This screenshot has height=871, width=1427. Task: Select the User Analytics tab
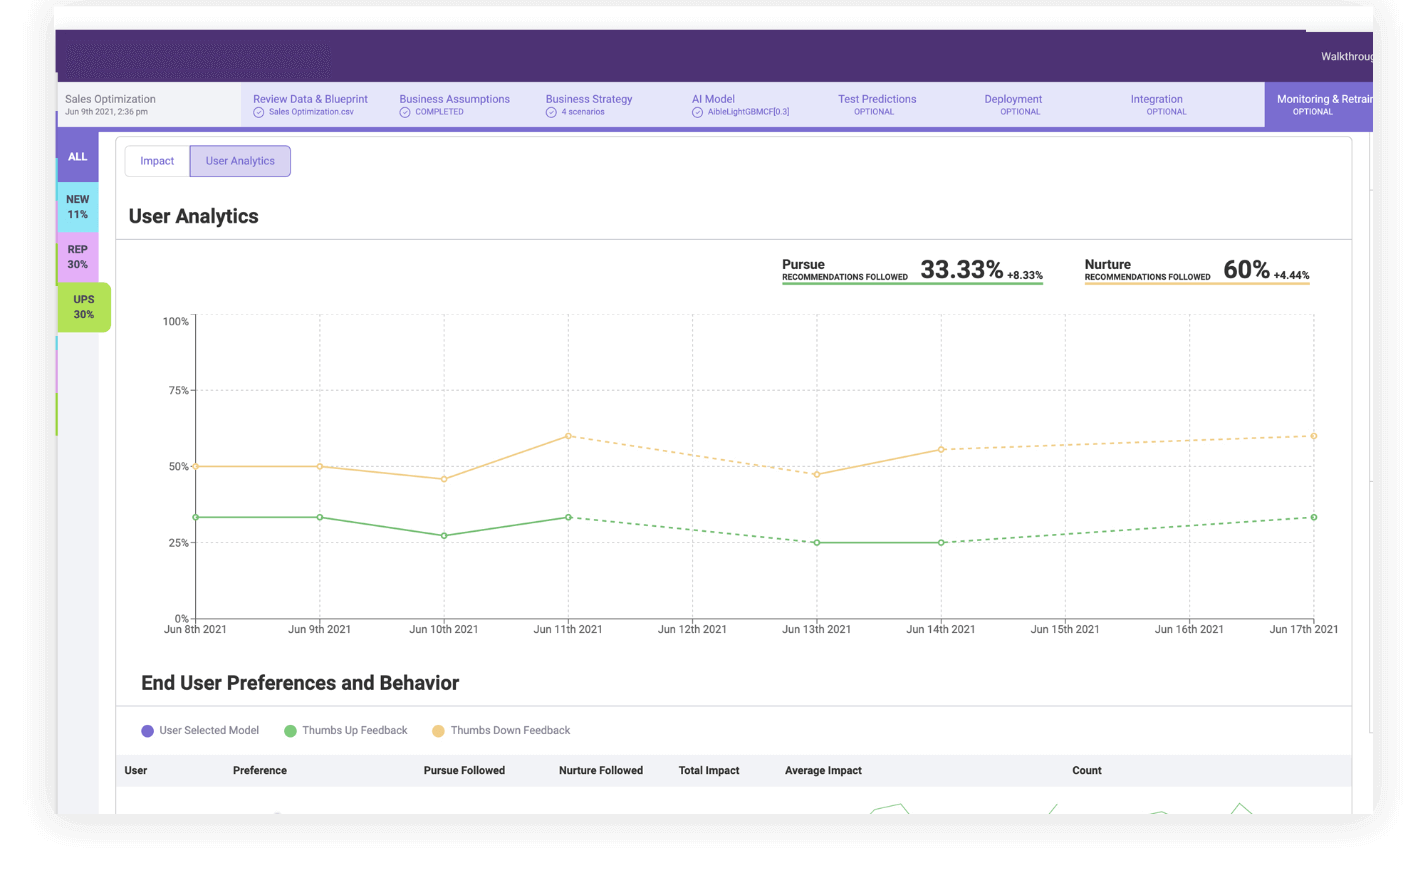pos(240,161)
